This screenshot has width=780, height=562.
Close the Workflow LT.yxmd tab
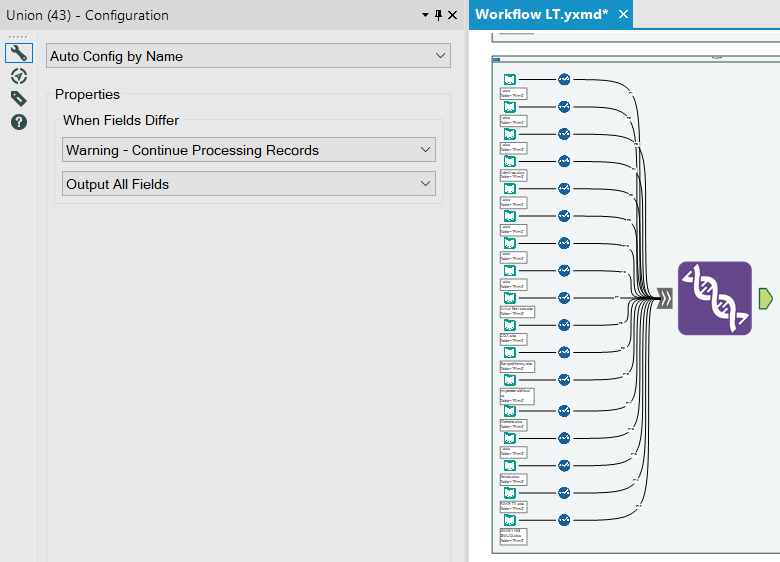pyautogui.click(x=623, y=15)
